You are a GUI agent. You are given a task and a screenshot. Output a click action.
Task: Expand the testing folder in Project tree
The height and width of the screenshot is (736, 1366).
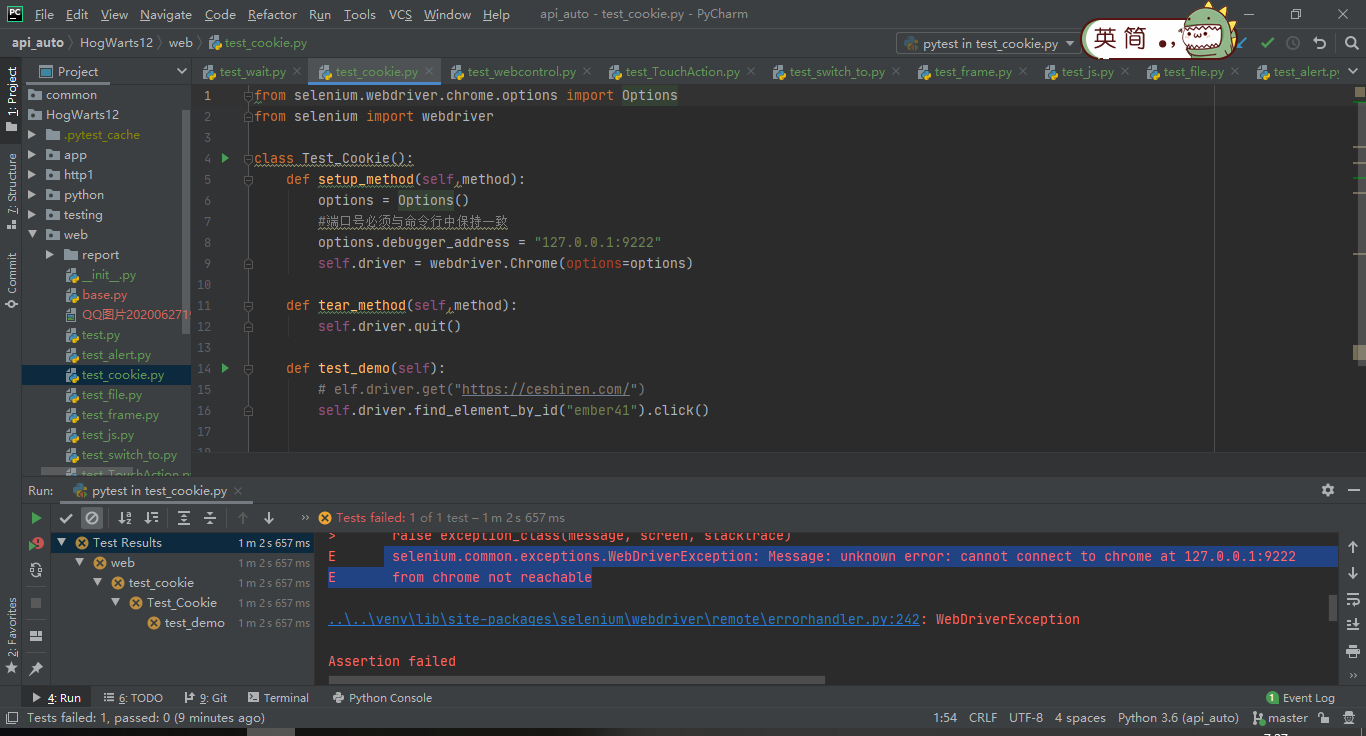pos(32,215)
